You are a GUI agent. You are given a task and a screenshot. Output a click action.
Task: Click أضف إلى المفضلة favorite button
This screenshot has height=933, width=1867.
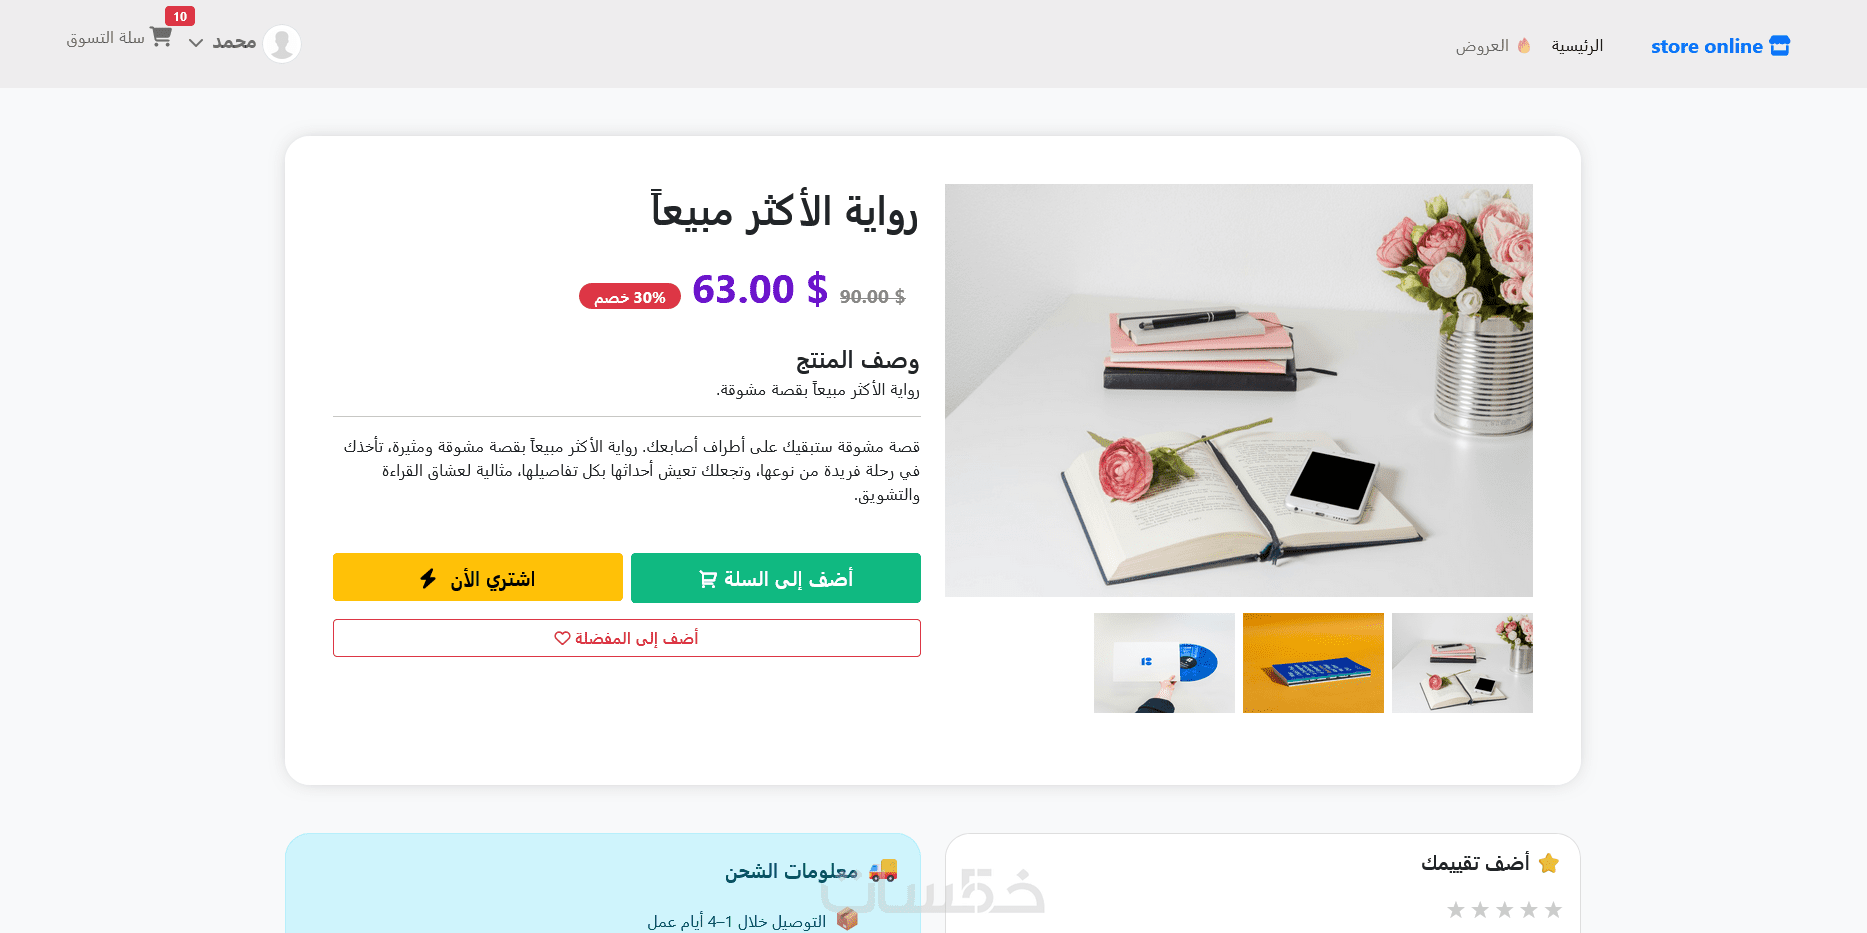(x=627, y=638)
